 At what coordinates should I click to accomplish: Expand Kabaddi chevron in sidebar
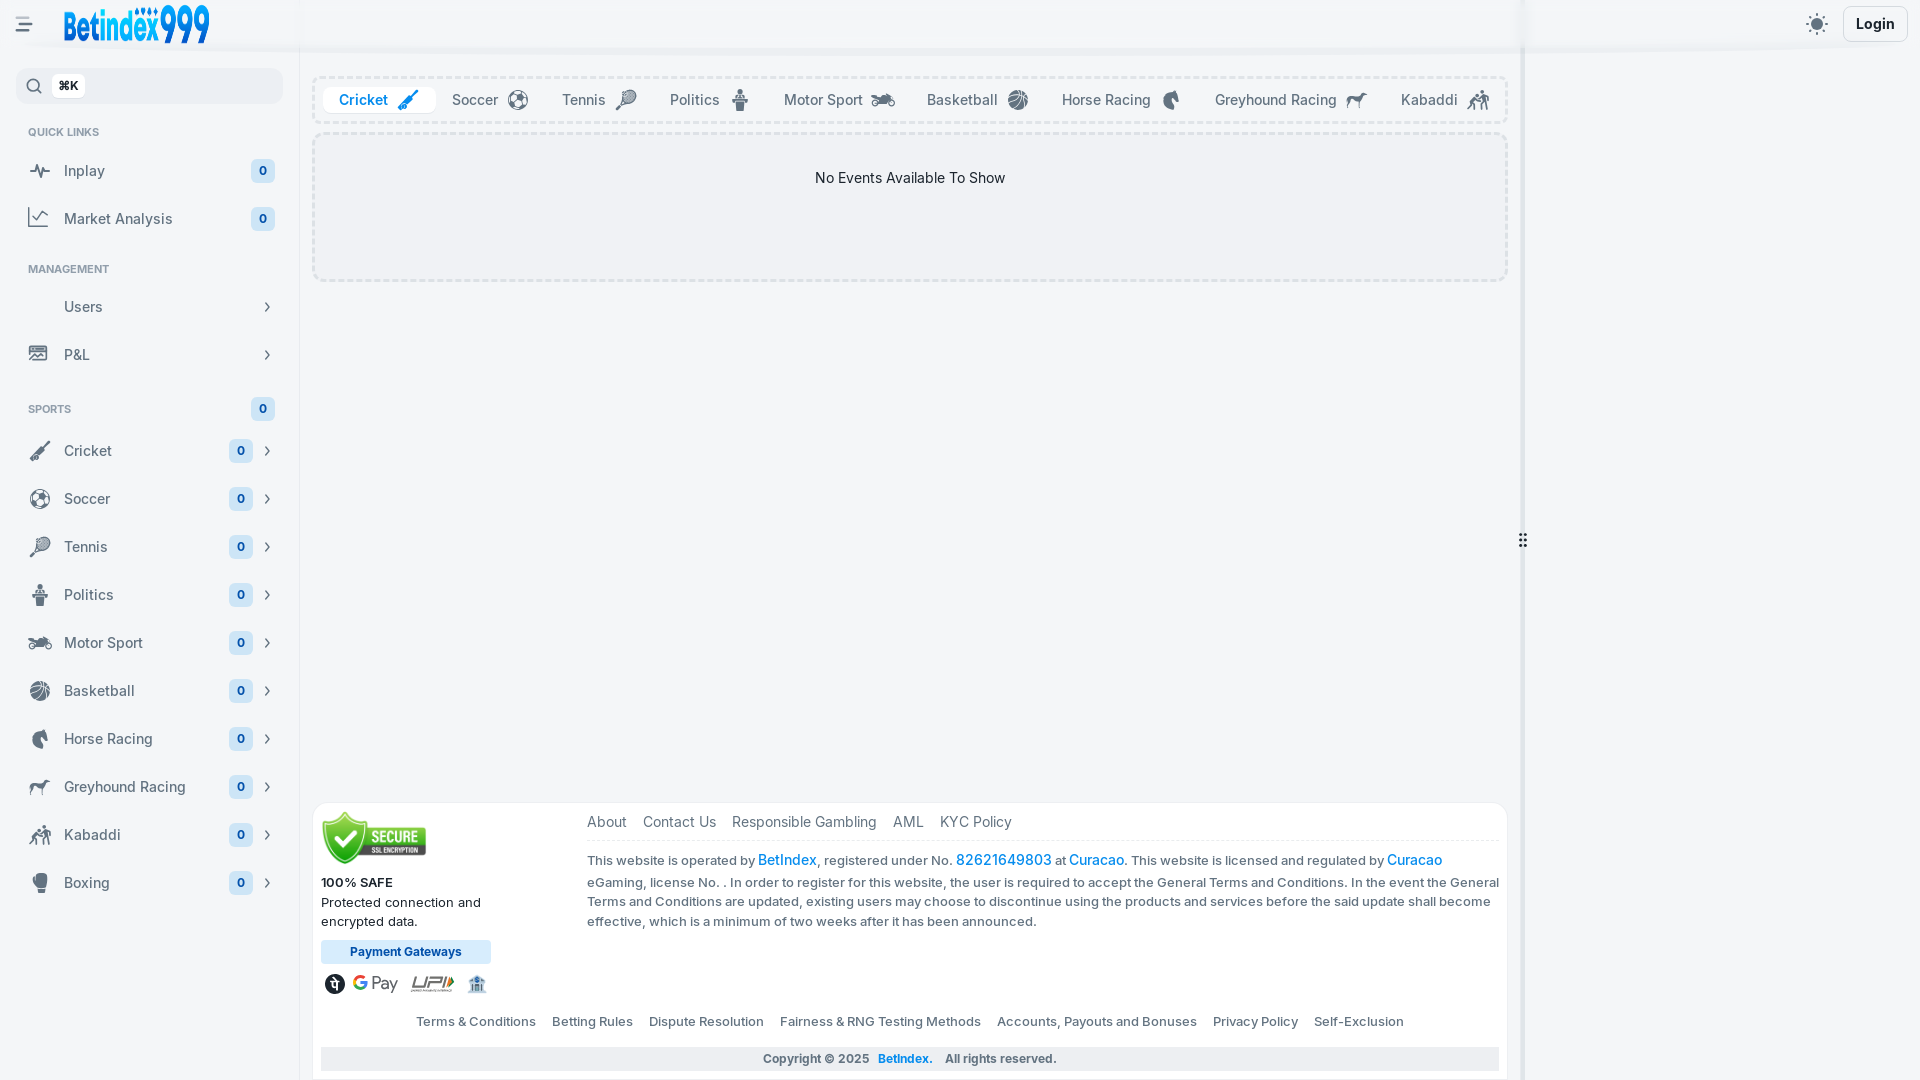pyautogui.click(x=267, y=835)
